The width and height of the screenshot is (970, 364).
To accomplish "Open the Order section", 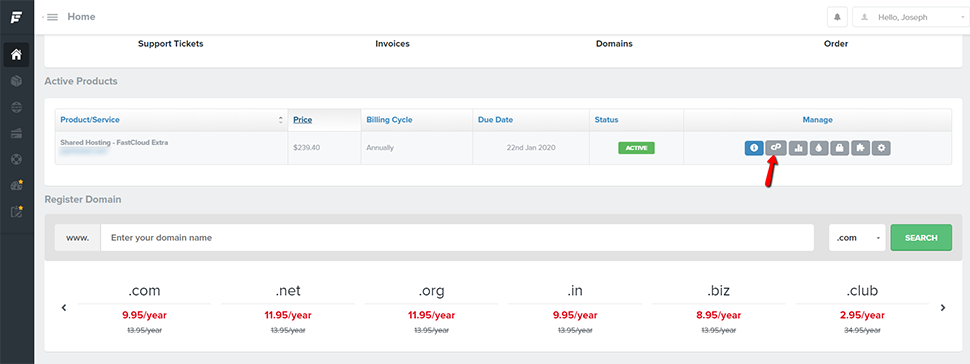I will (x=836, y=44).
